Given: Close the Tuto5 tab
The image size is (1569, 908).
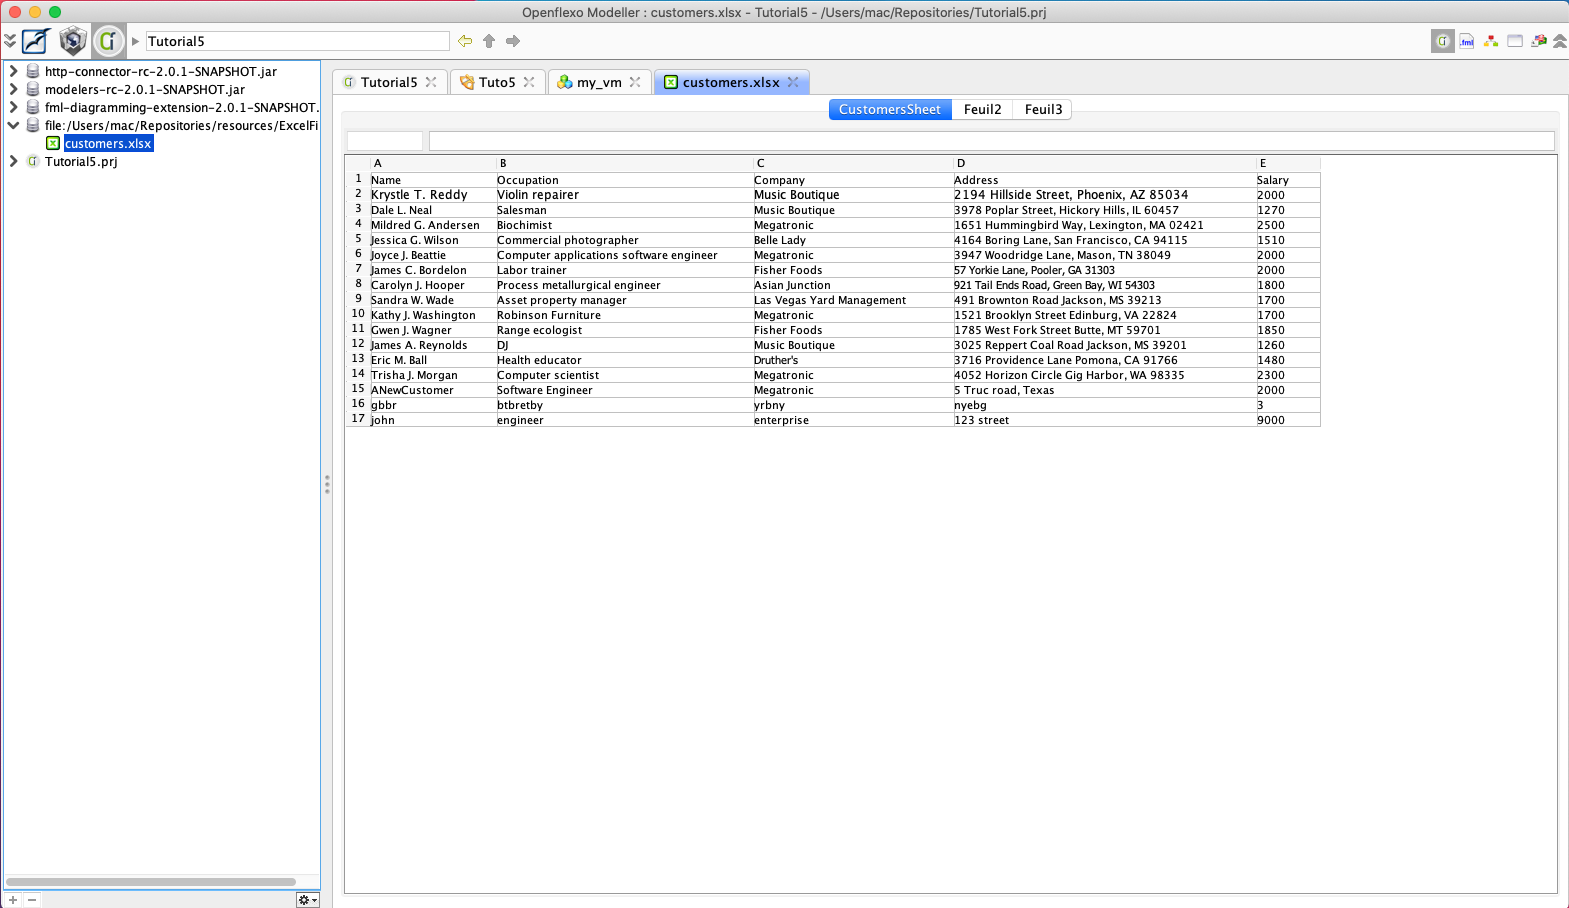Looking at the screenshot, I should (x=529, y=82).
